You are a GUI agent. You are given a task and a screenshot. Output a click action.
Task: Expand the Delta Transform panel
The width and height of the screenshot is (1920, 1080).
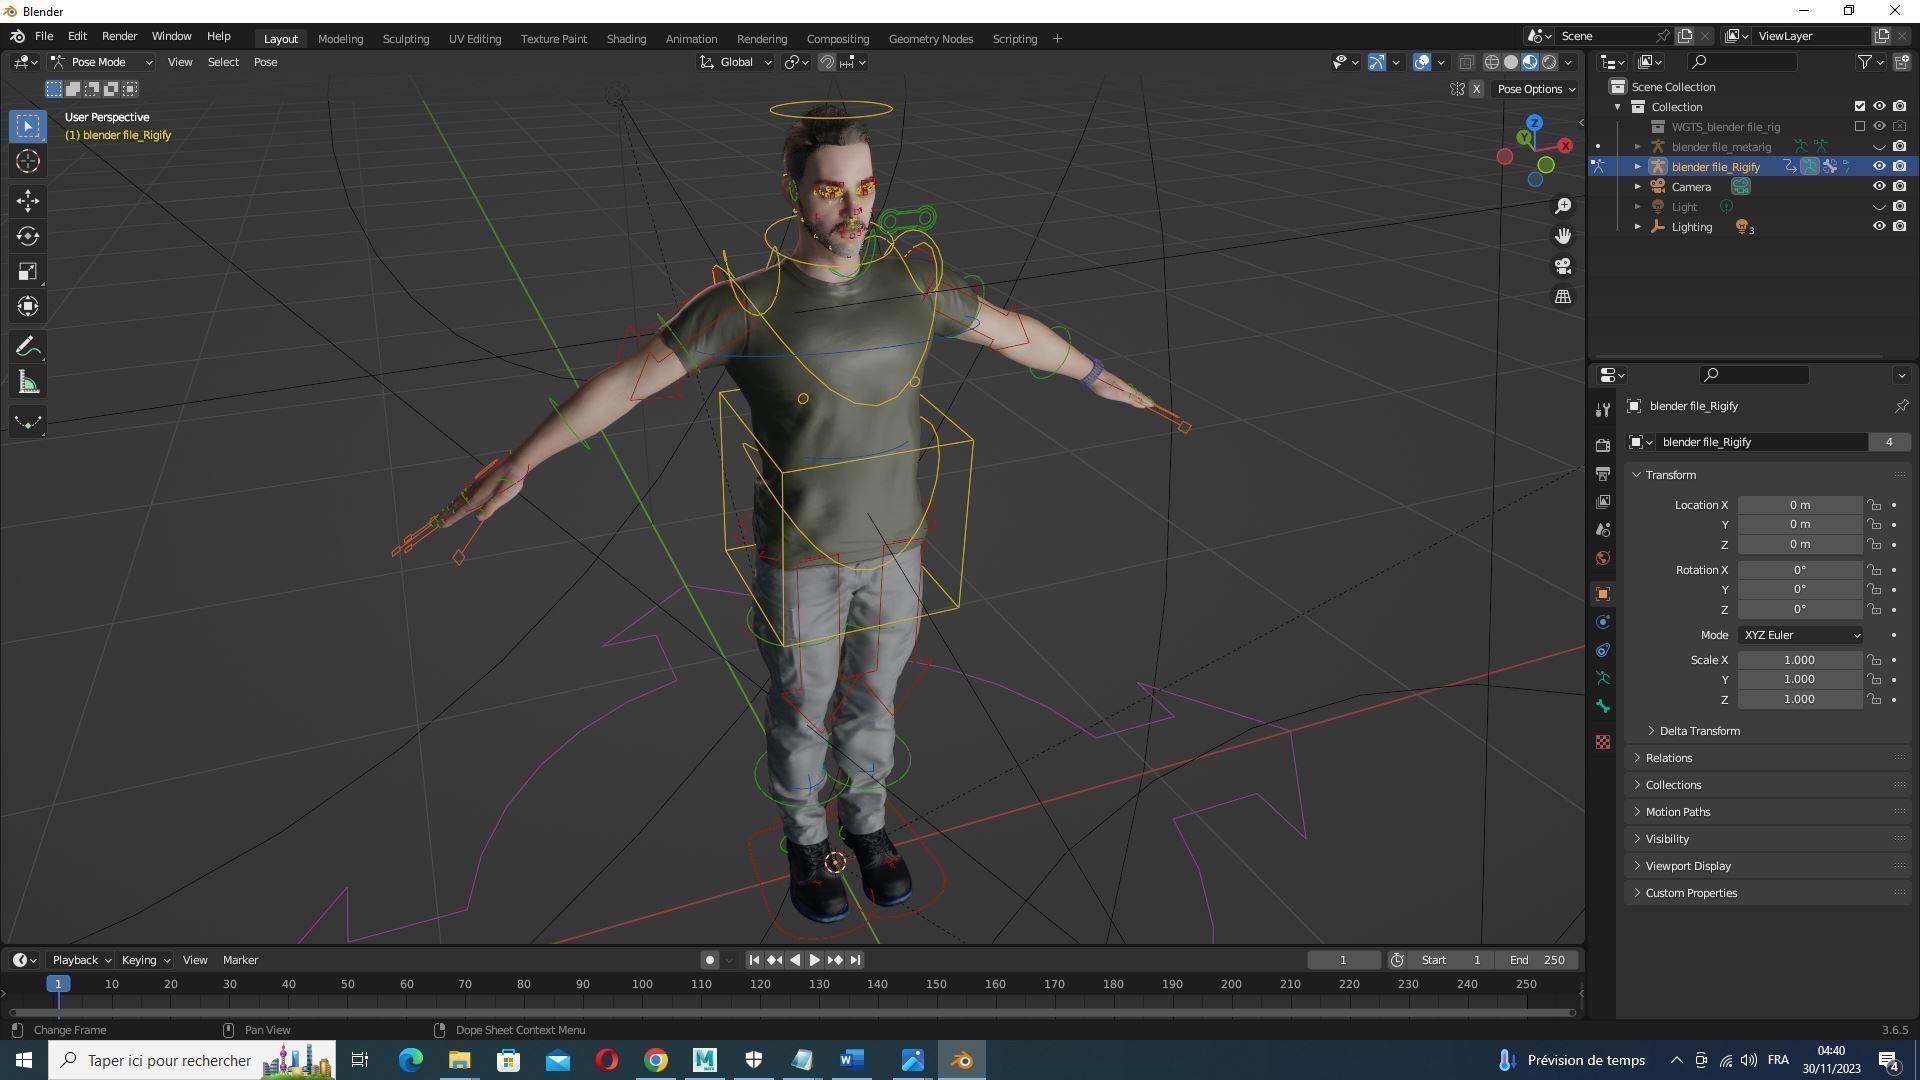point(1699,731)
